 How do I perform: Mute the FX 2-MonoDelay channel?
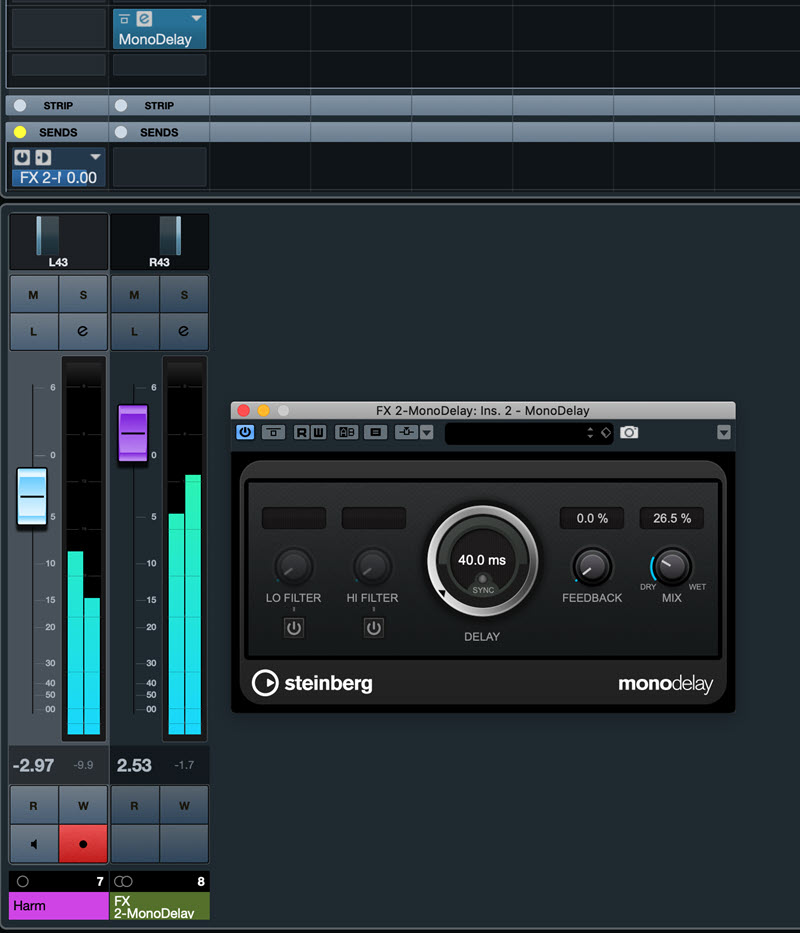click(134, 295)
